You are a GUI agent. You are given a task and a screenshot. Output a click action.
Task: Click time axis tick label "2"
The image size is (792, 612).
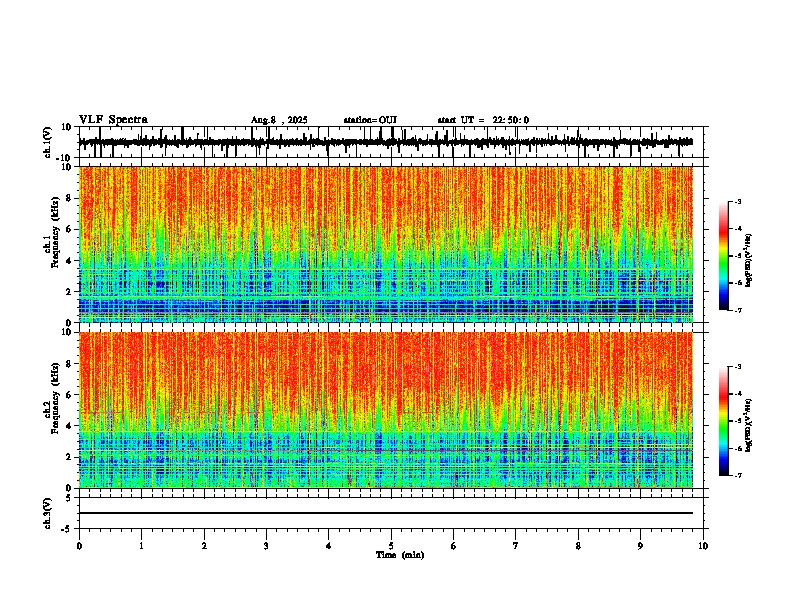tap(204, 546)
